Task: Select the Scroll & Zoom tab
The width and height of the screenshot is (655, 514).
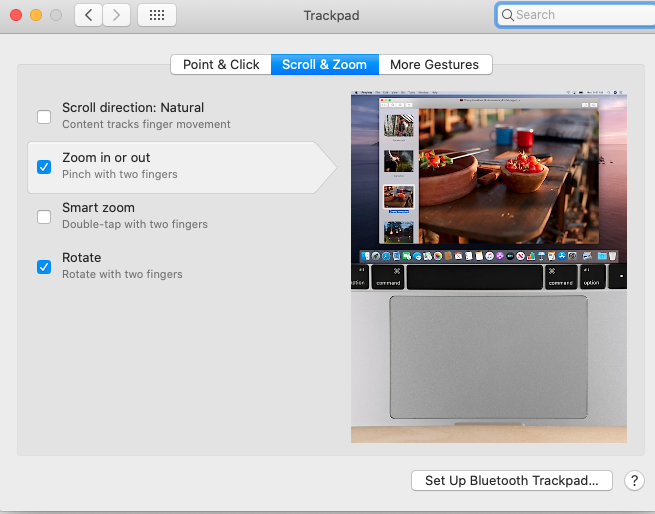Action: (x=325, y=64)
